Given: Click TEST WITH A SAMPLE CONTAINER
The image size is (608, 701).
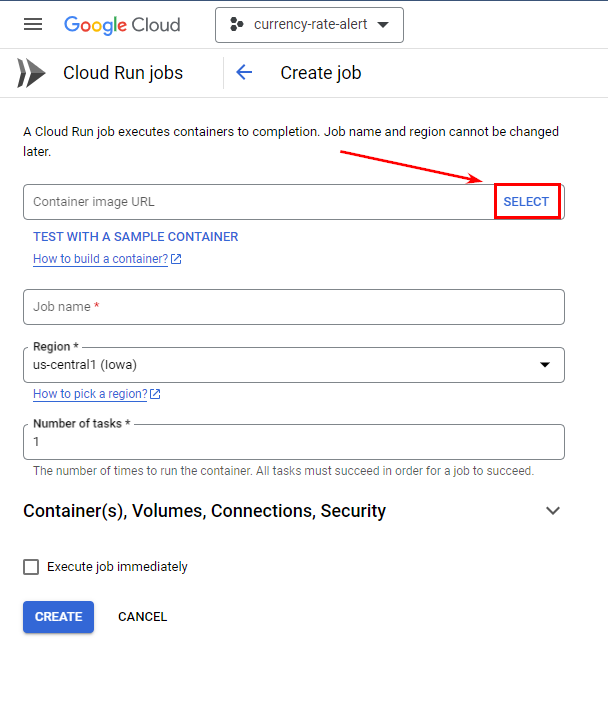Looking at the screenshot, I should tap(136, 237).
